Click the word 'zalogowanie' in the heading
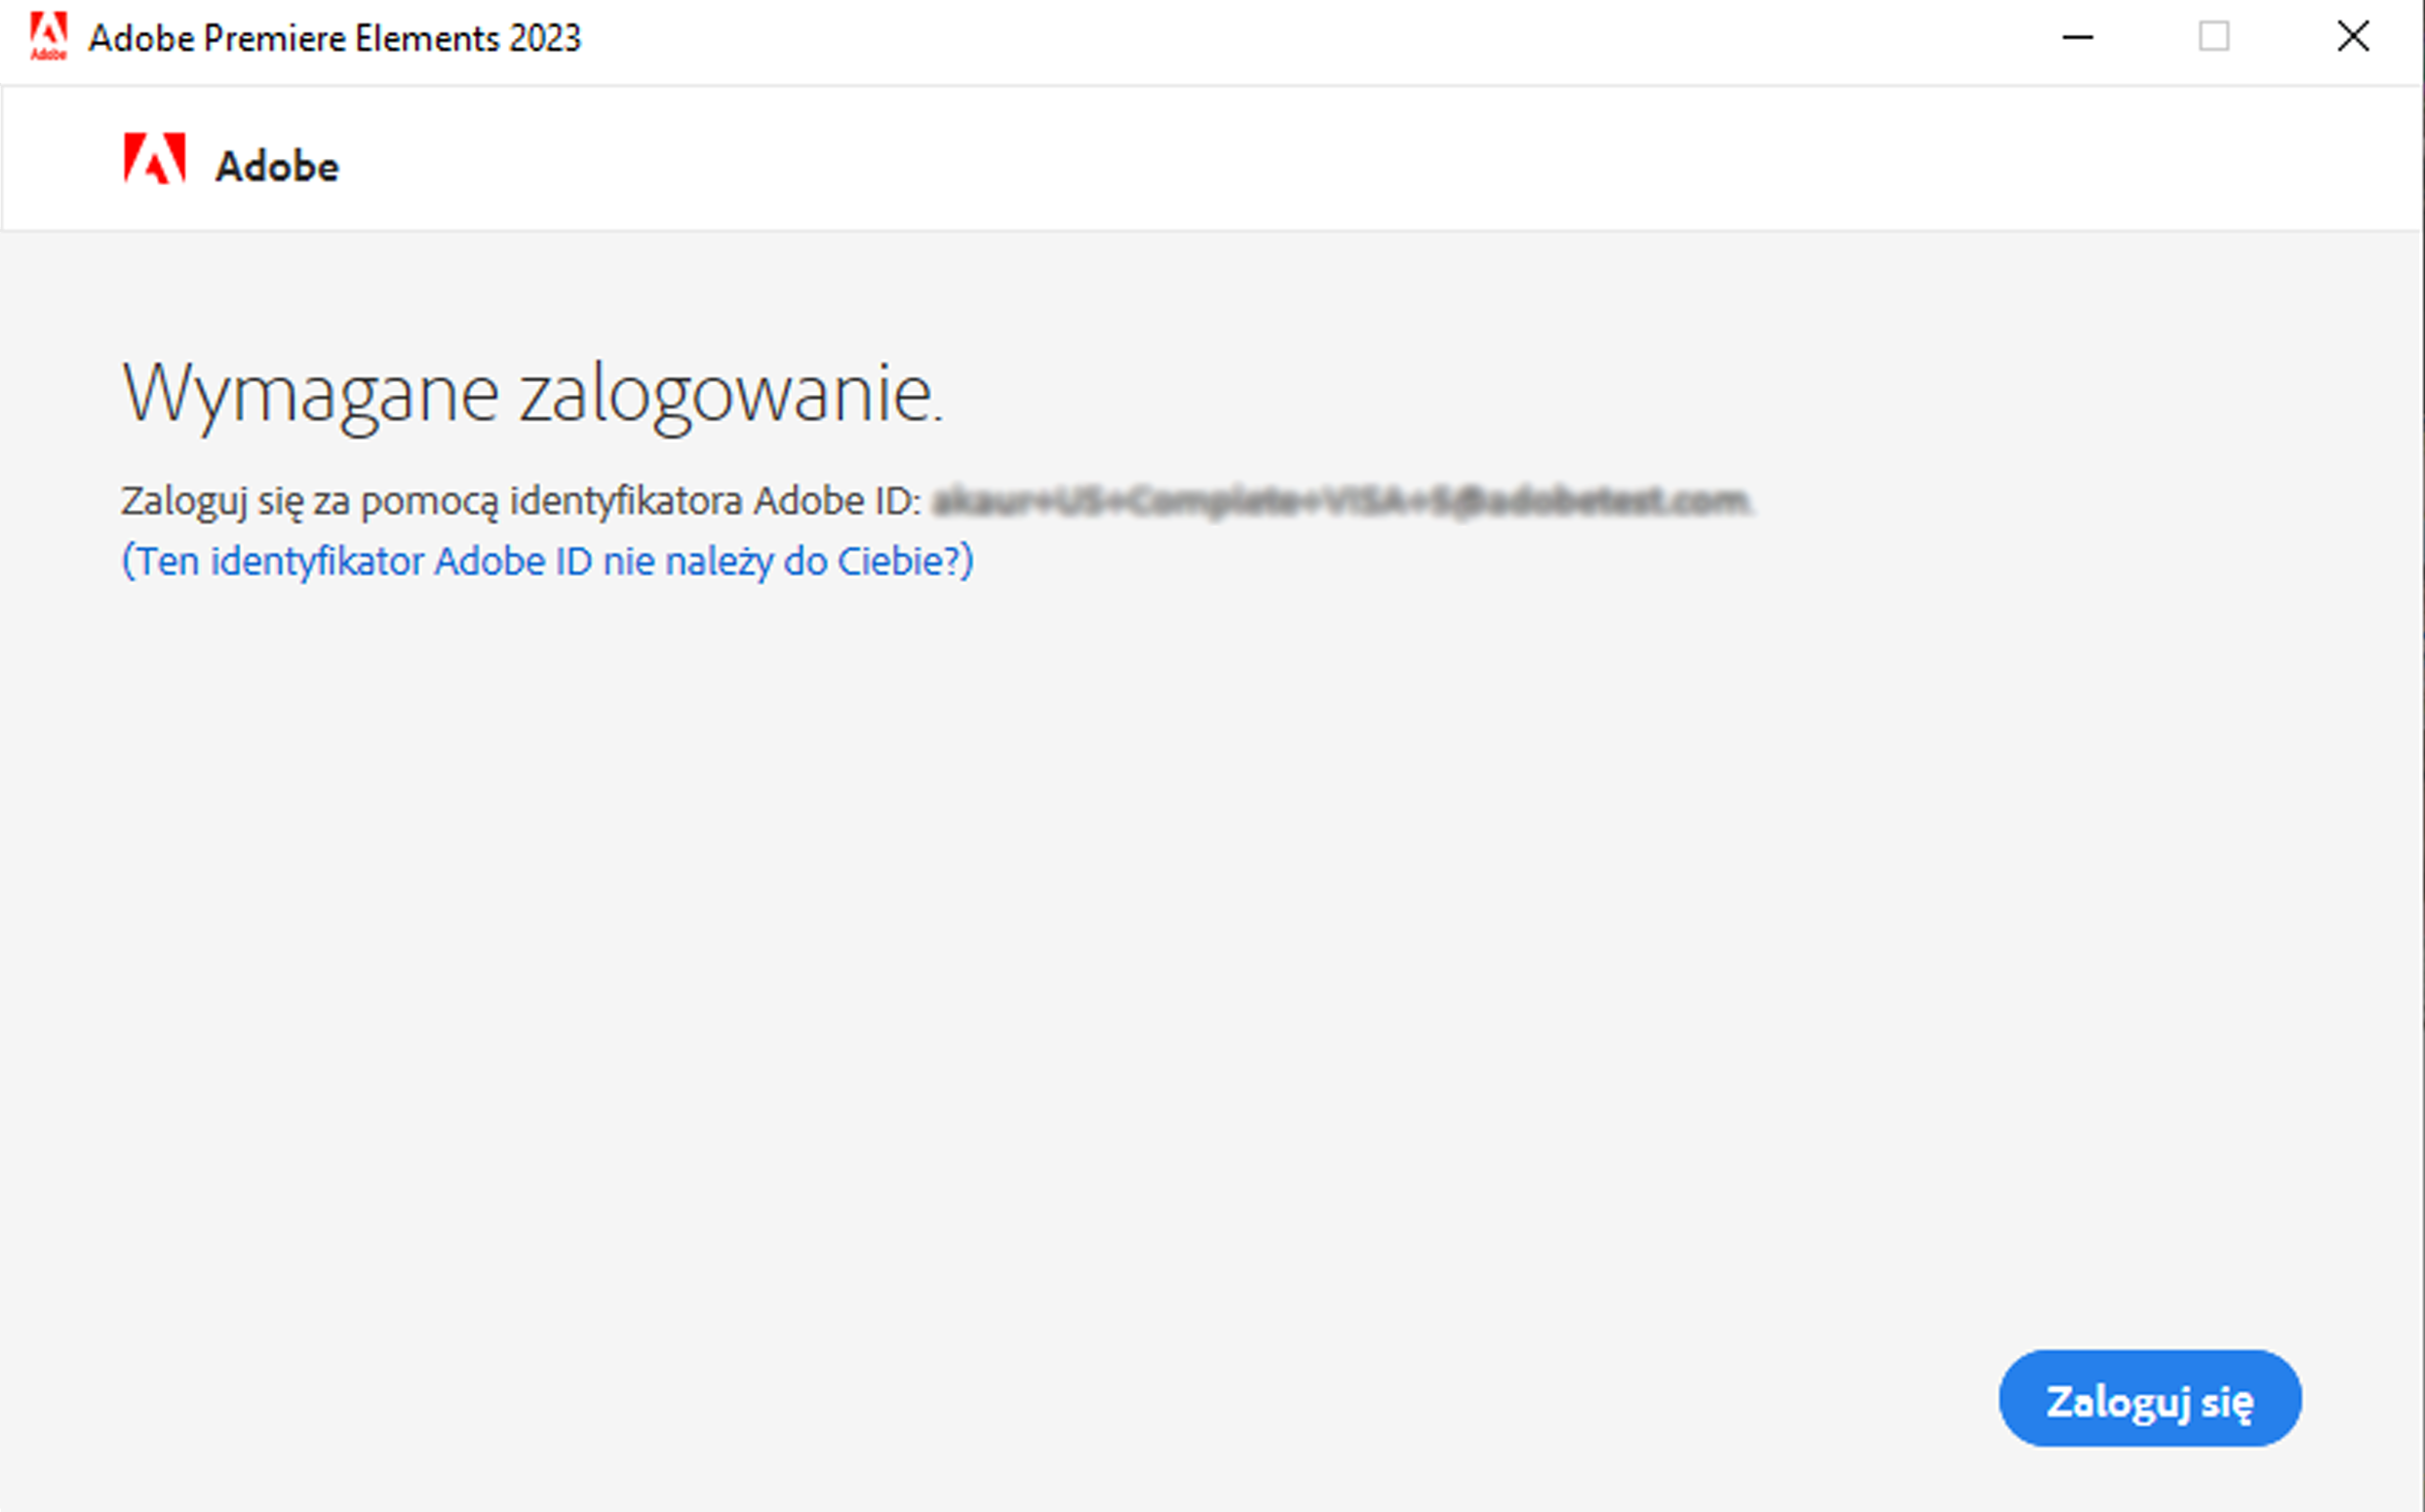This screenshot has height=1512, width=2425. coord(725,394)
